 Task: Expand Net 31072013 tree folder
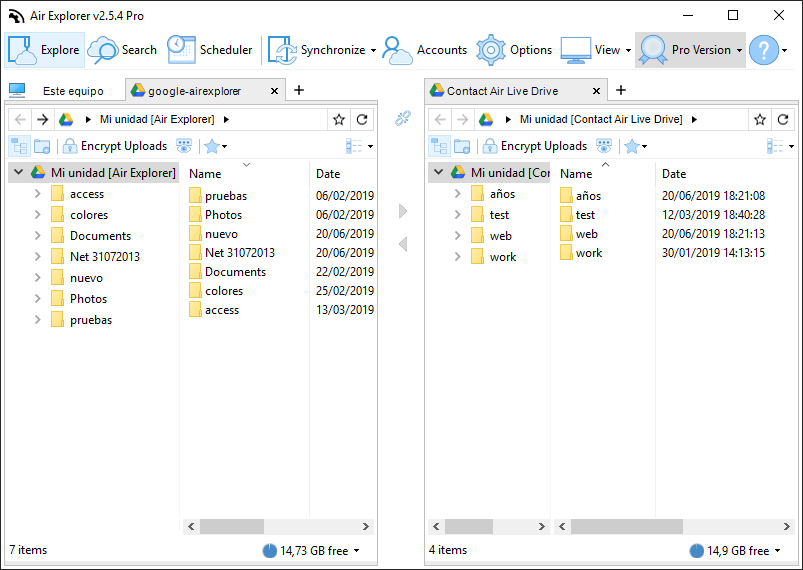[37, 257]
